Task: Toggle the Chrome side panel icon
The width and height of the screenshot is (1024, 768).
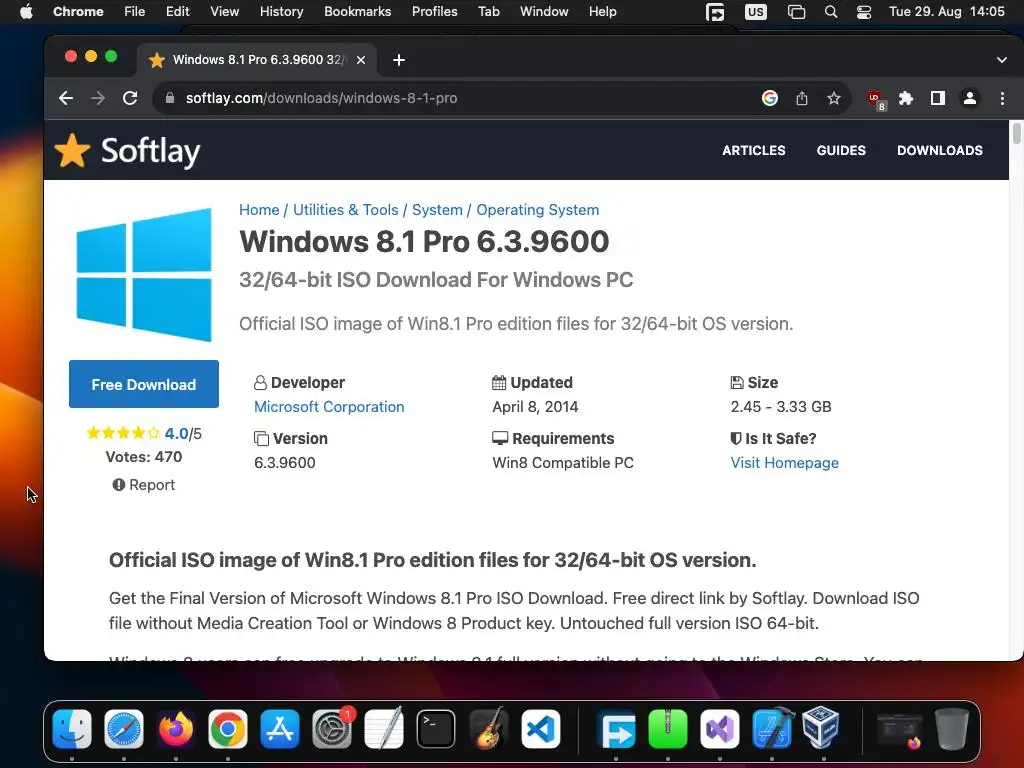Action: coord(938,98)
